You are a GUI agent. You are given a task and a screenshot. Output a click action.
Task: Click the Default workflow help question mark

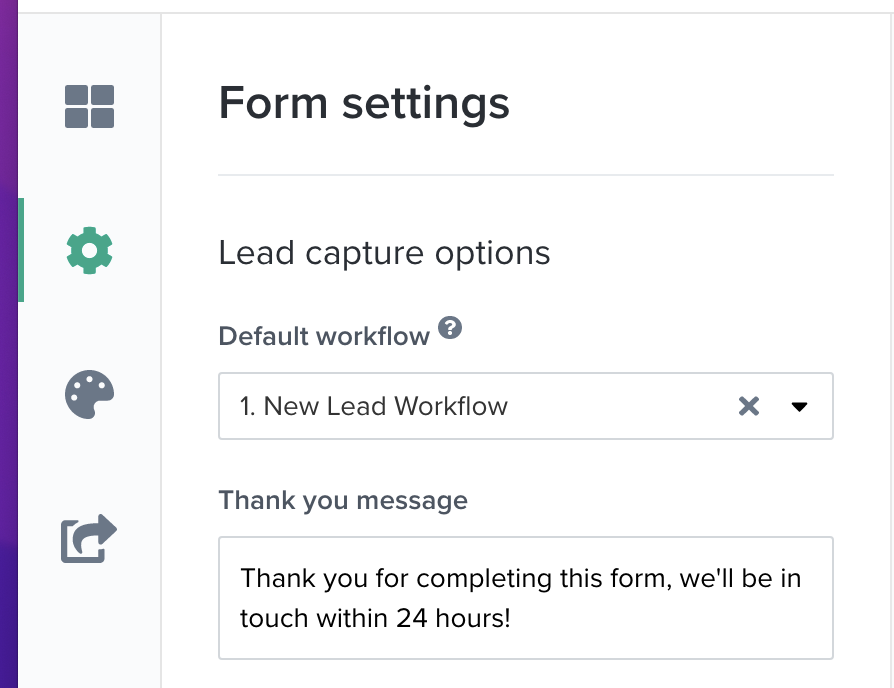click(451, 328)
